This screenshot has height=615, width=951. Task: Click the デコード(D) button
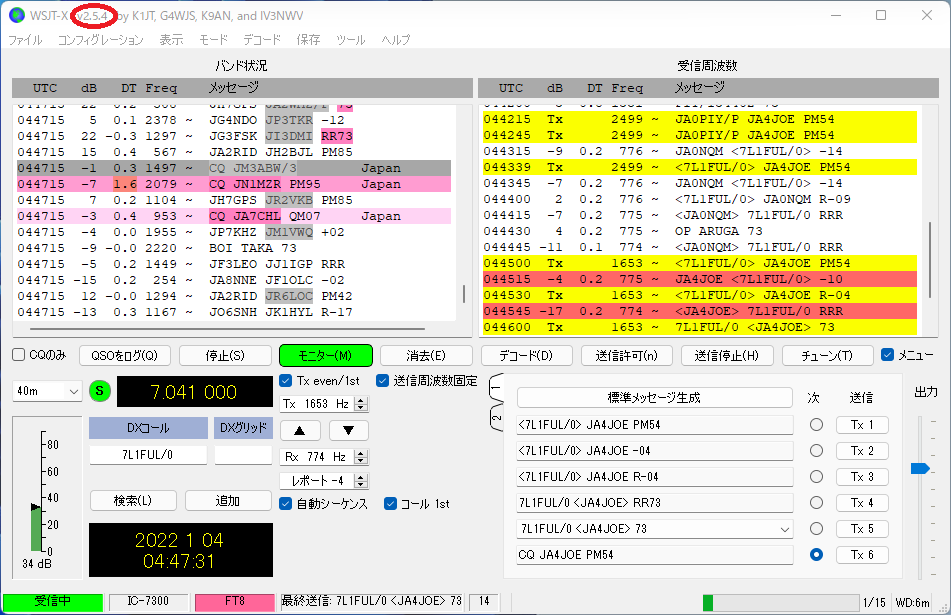click(x=526, y=355)
